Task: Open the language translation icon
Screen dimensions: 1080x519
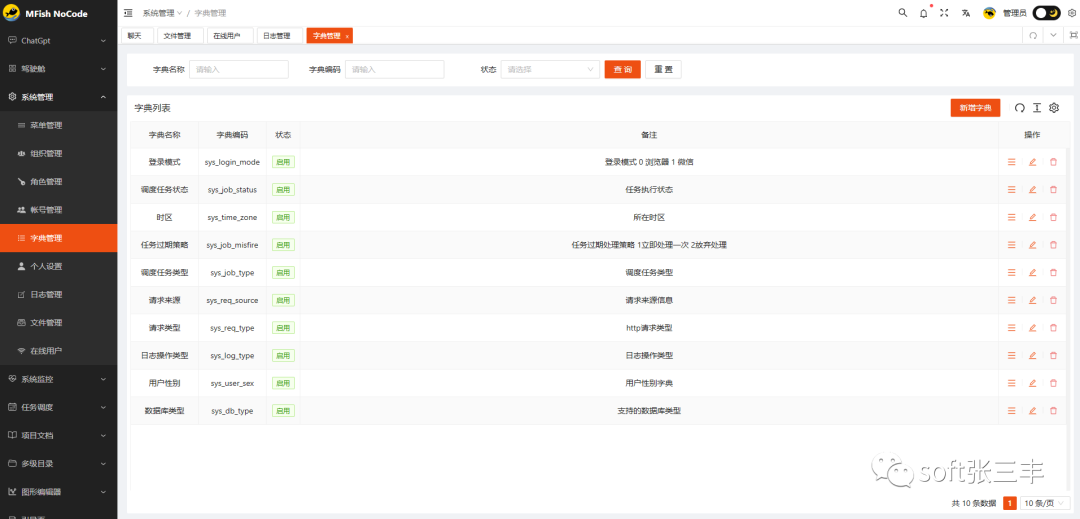Action: [966, 13]
